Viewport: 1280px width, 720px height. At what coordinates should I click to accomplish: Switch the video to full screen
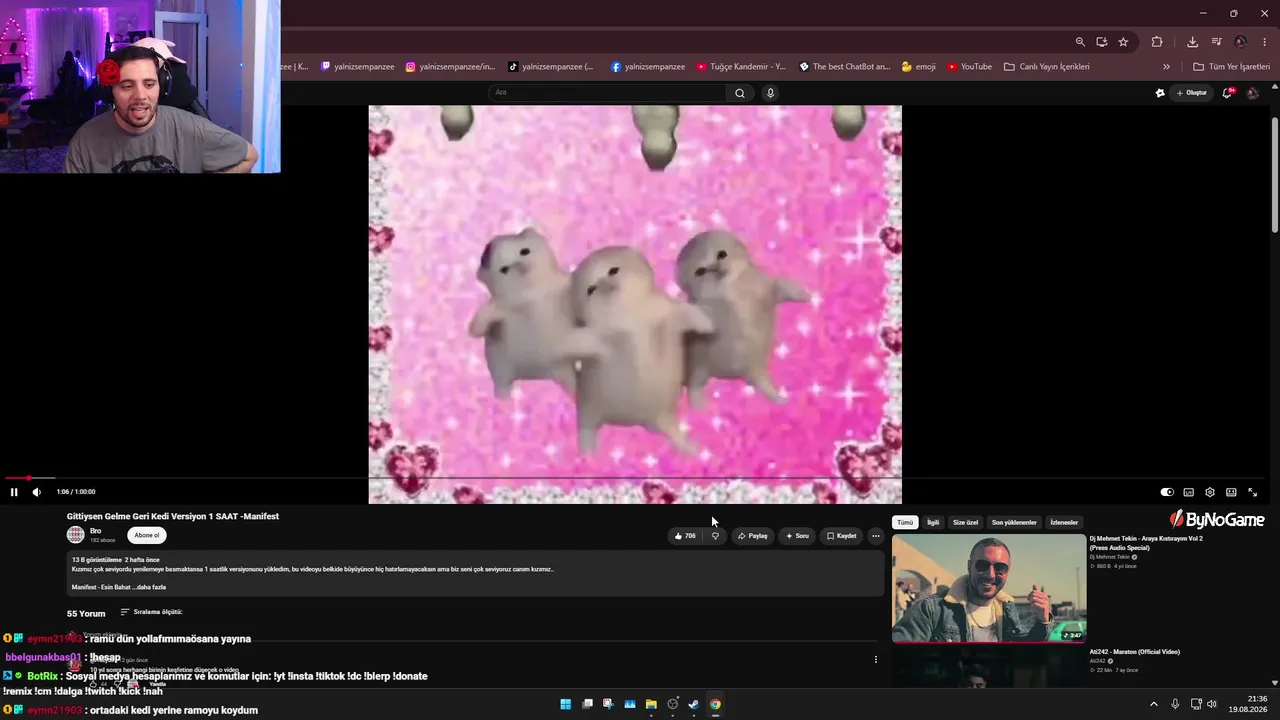pyautogui.click(x=1252, y=492)
